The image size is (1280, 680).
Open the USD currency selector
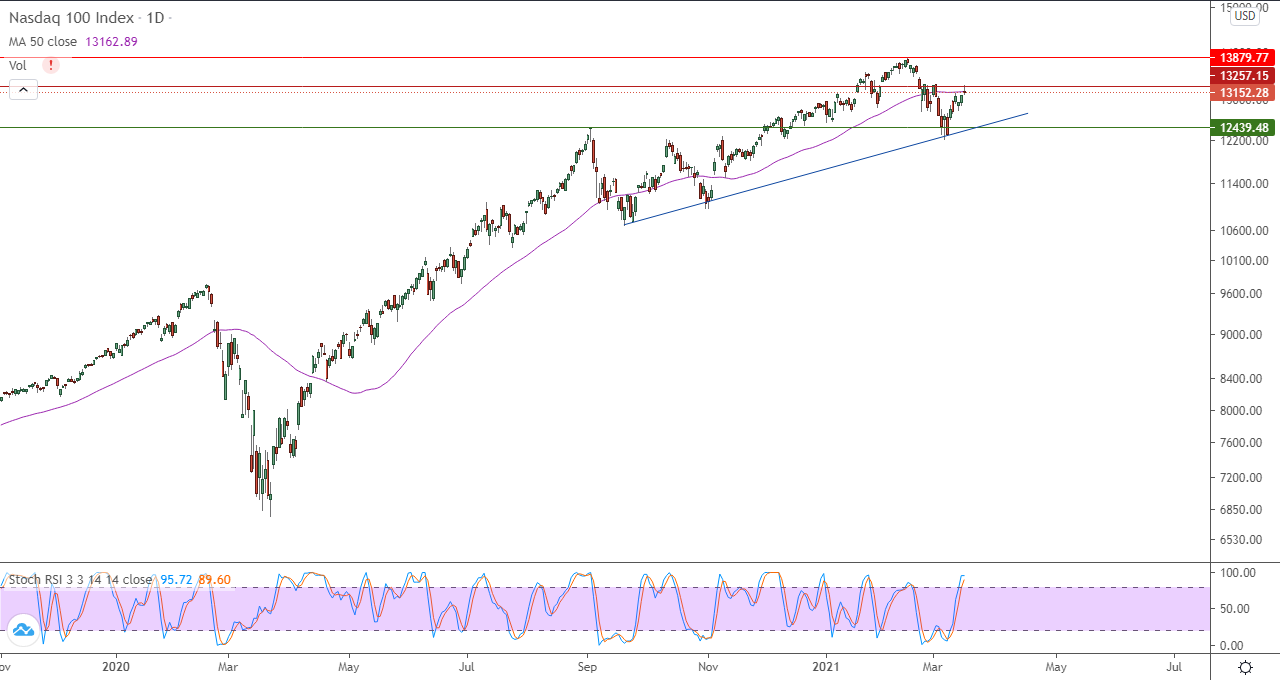pos(1245,15)
